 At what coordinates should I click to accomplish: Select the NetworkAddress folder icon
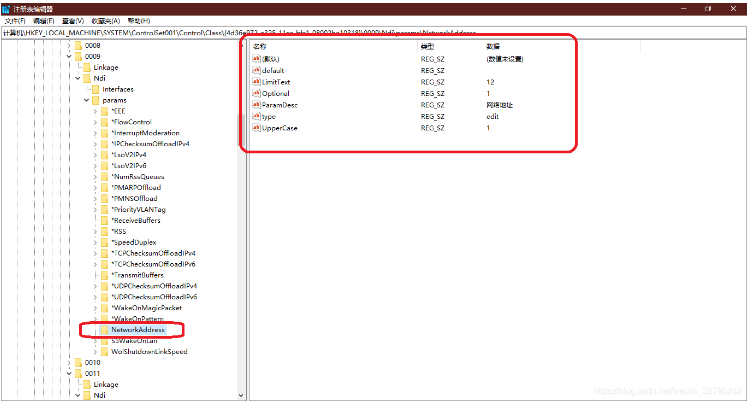(x=104, y=330)
